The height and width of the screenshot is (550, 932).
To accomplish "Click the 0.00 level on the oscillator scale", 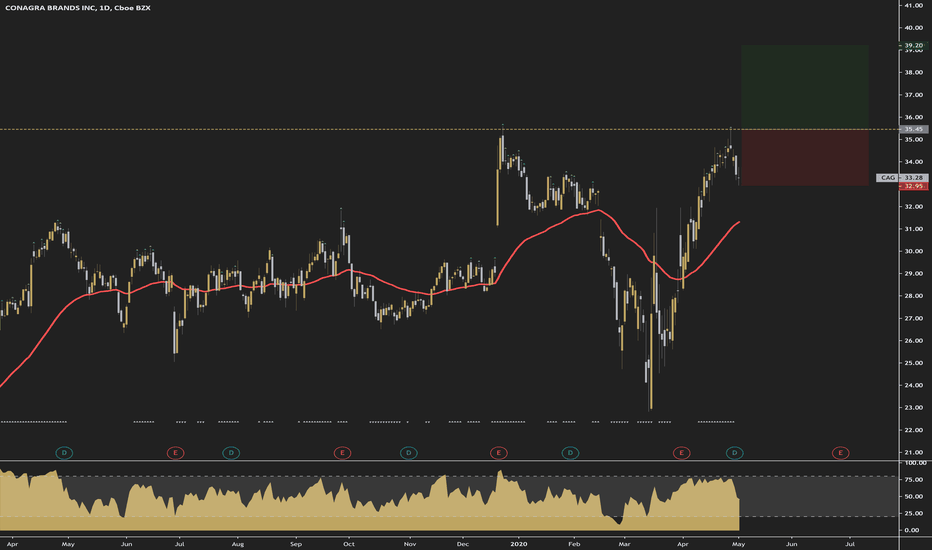I will tap(912, 530).
